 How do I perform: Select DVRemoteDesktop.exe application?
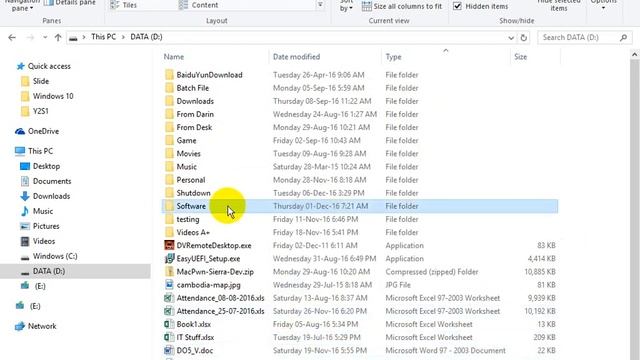208,245
